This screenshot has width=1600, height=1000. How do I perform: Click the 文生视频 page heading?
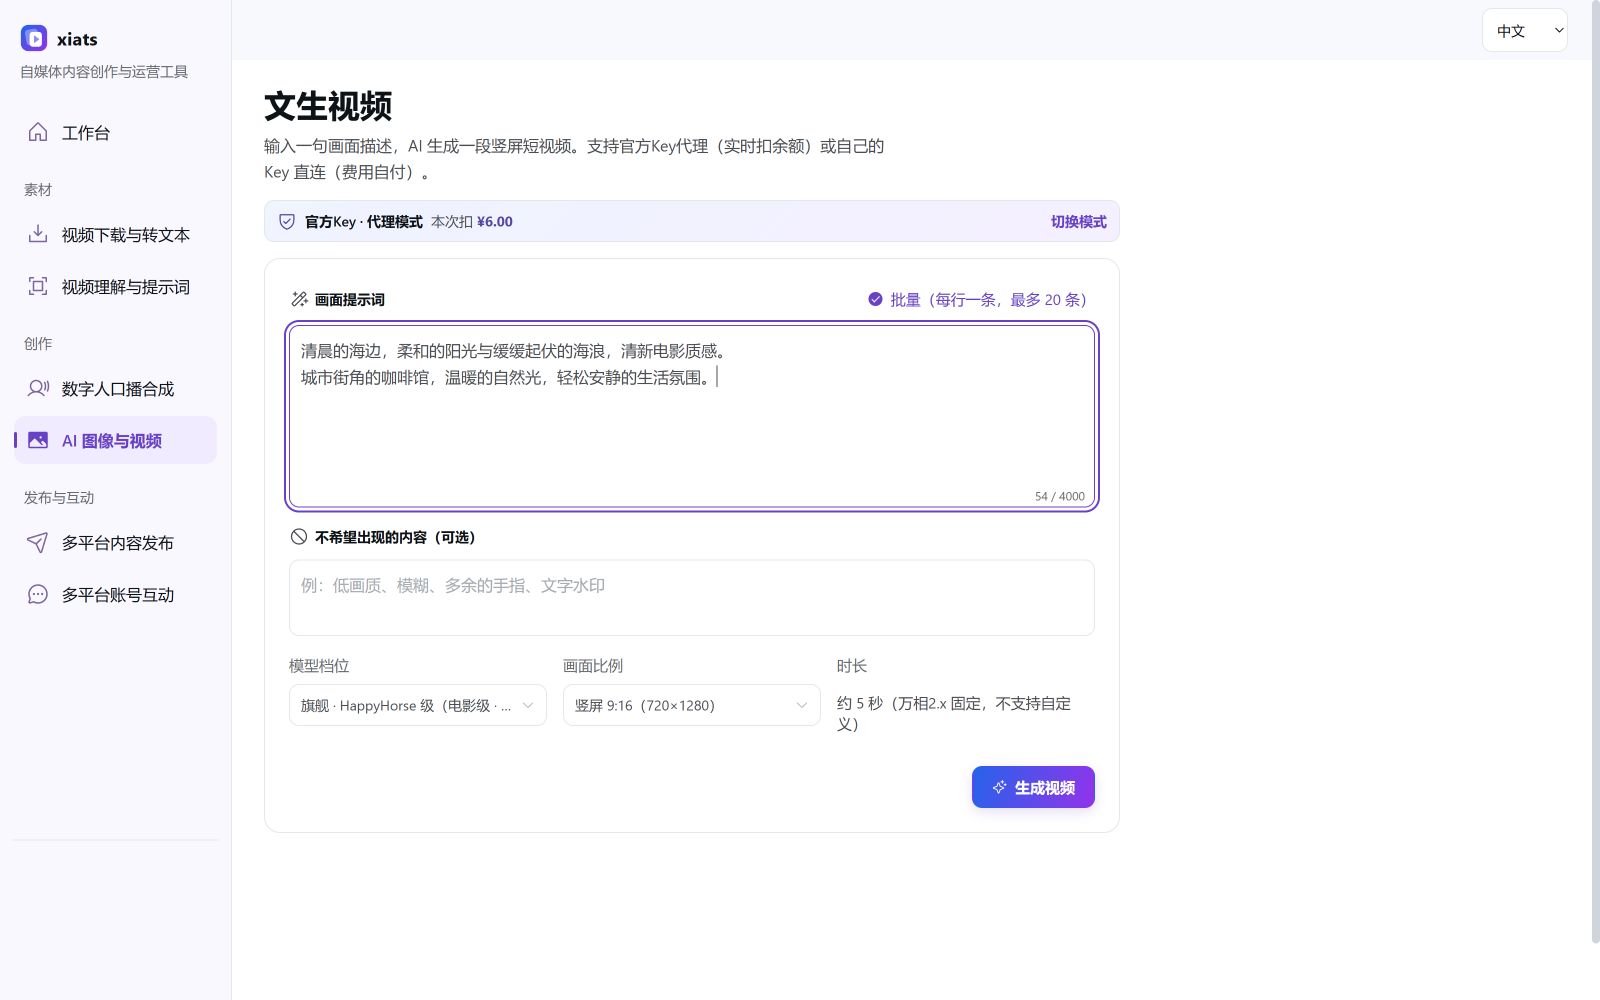click(x=328, y=106)
